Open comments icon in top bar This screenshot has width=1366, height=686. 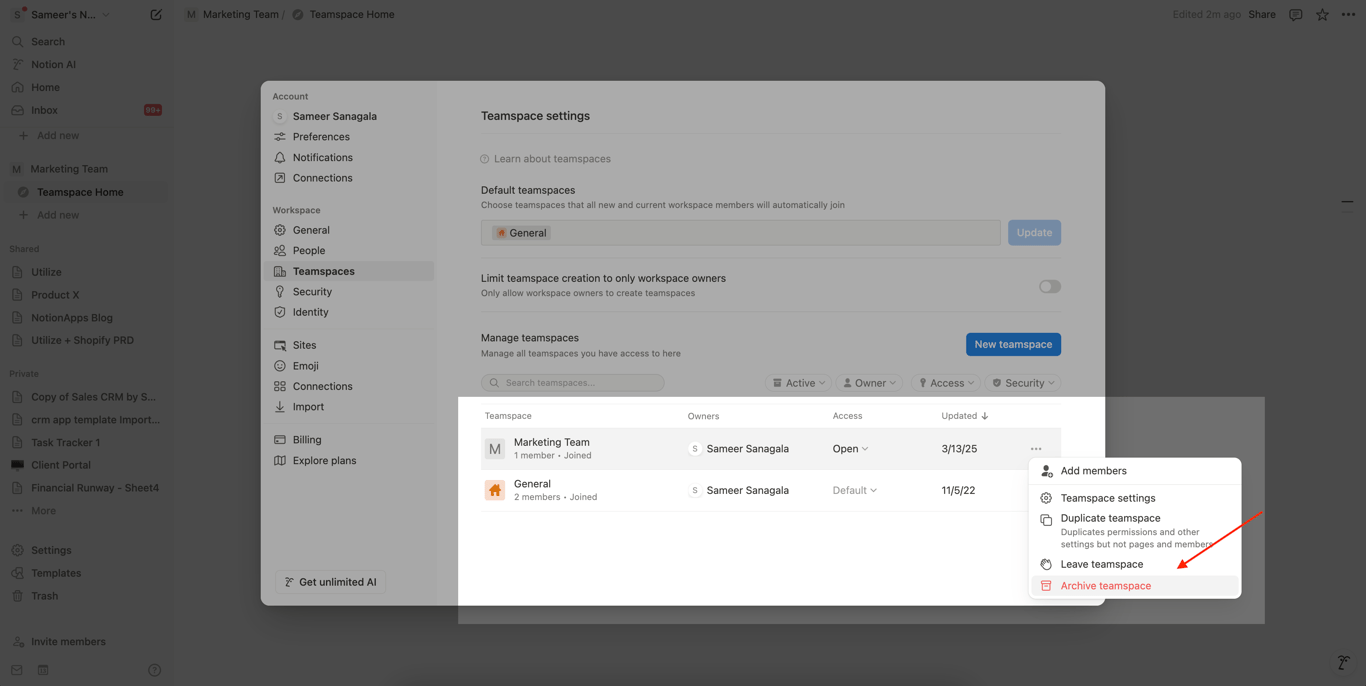click(x=1295, y=15)
